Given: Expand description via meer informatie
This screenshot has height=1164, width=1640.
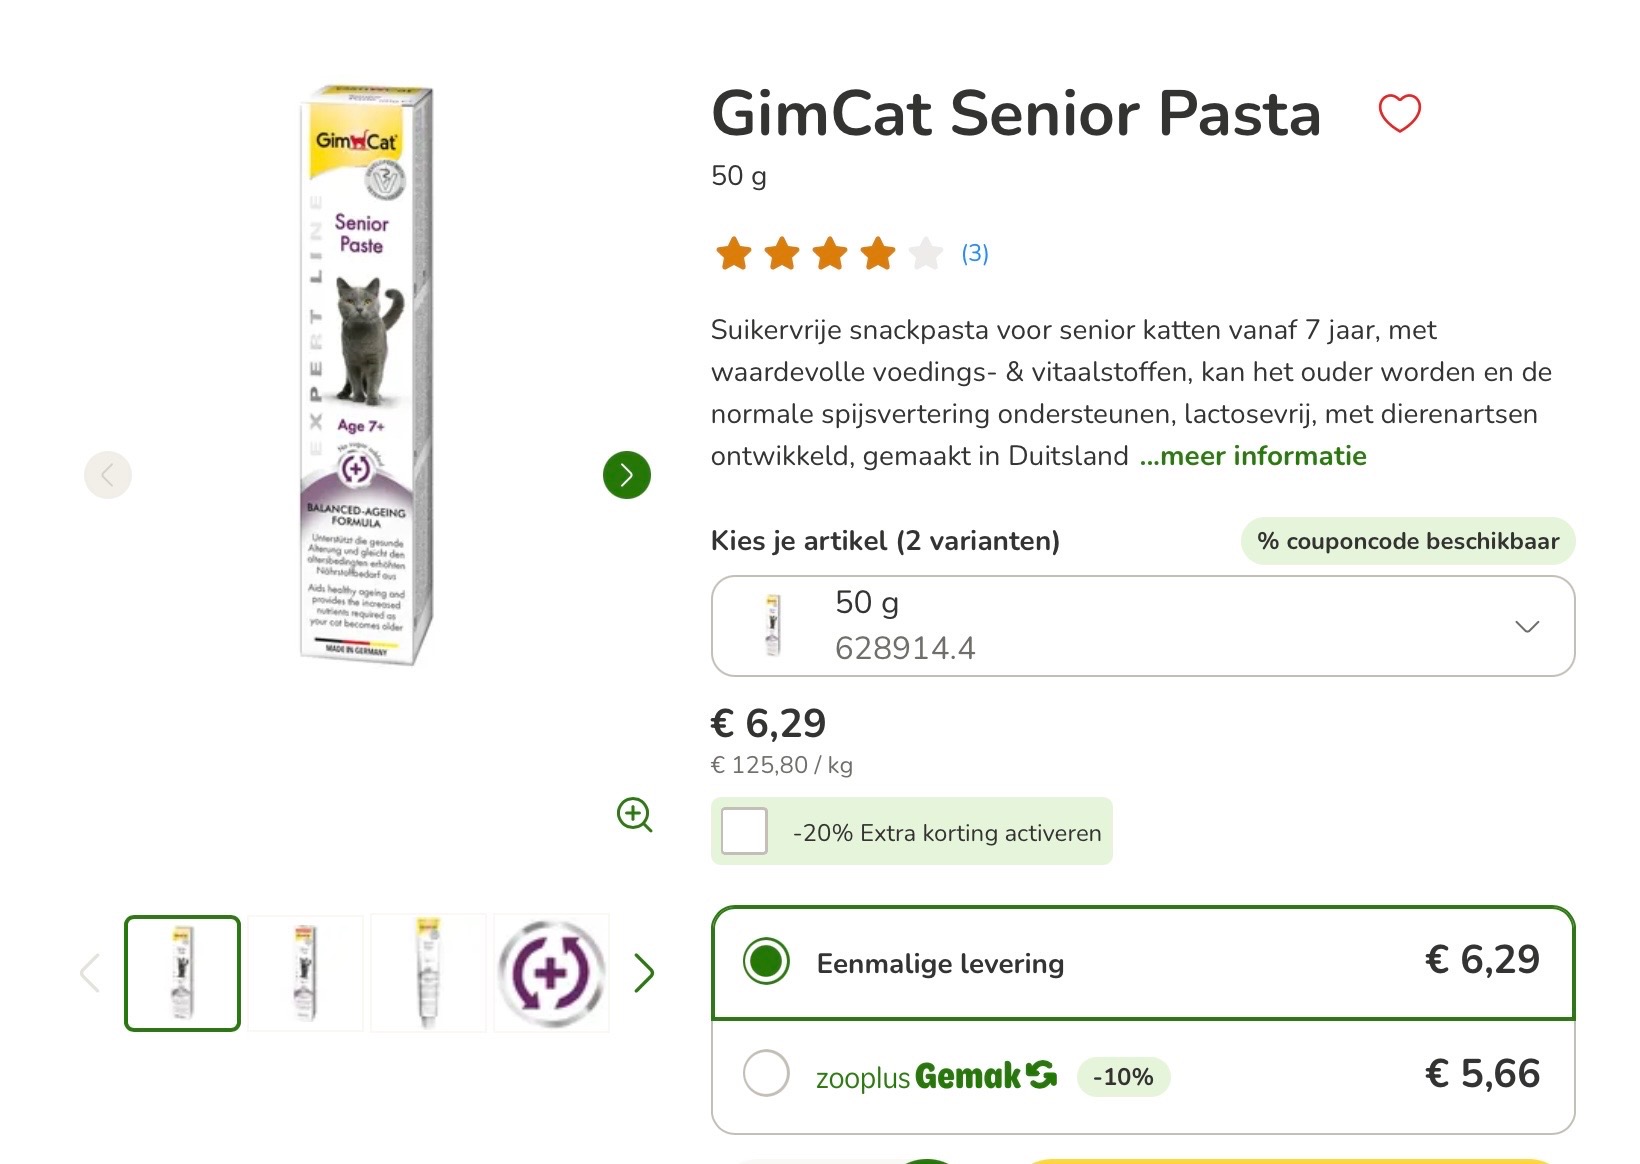Looking at the screenshot, I should click(1253, 456).
